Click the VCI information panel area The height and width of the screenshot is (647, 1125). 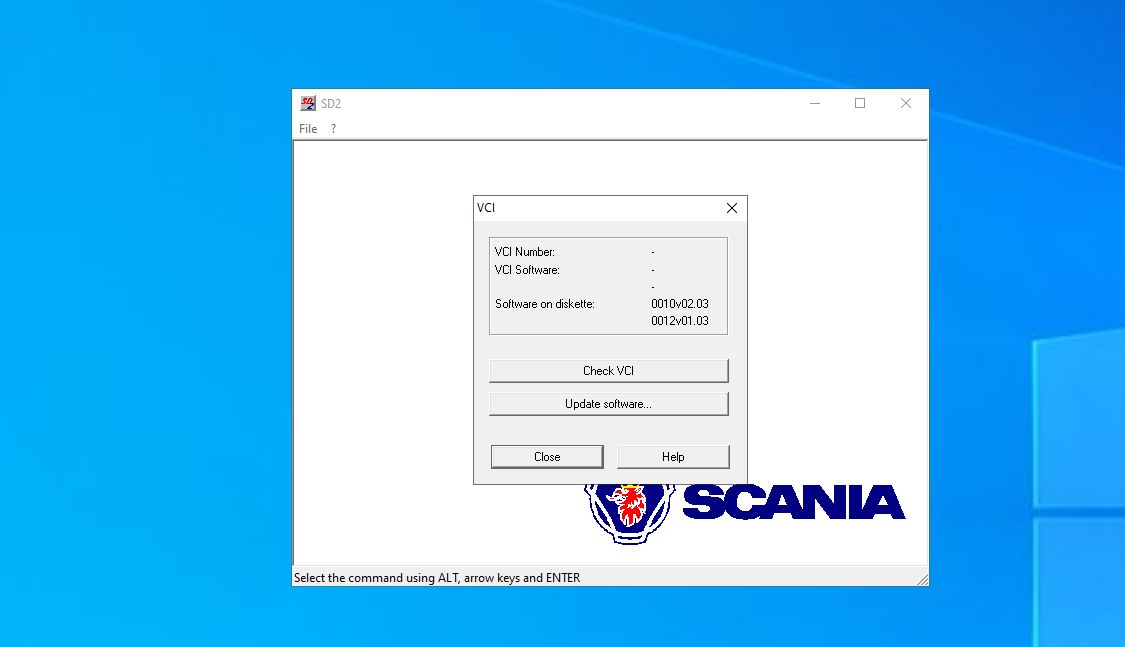coord(608,286)
